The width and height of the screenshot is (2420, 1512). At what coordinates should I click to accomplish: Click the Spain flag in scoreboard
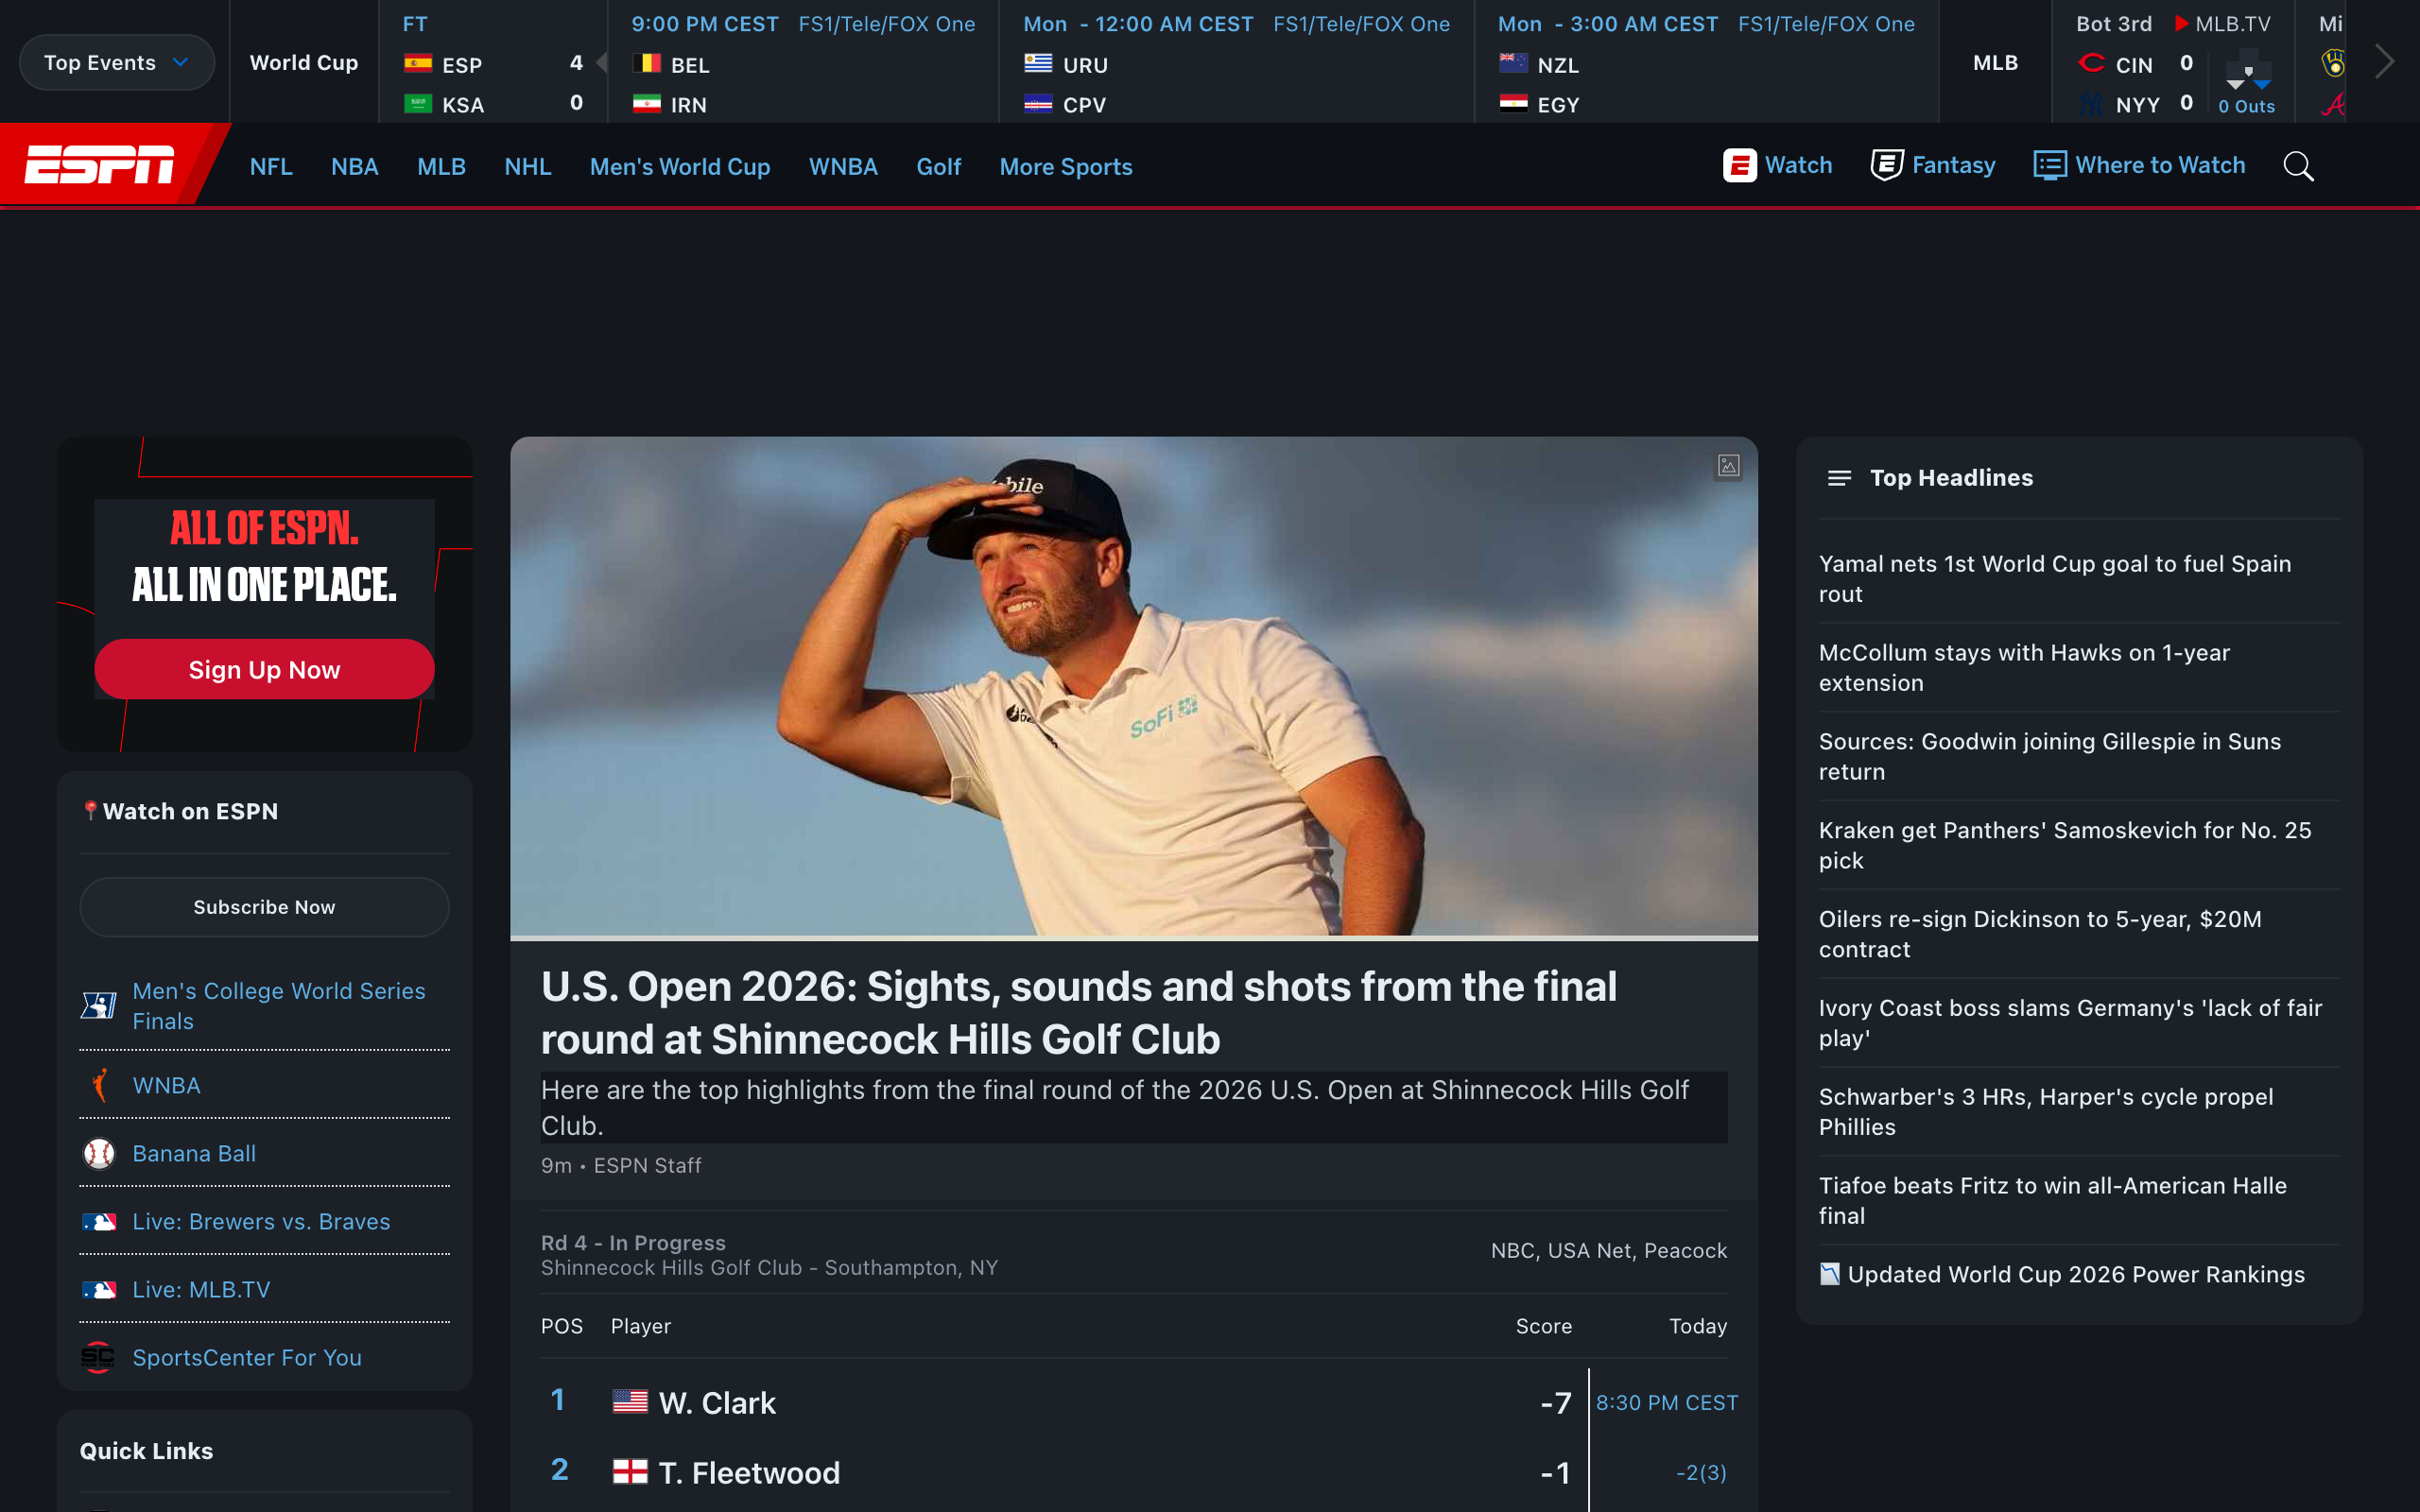point(417,64)
